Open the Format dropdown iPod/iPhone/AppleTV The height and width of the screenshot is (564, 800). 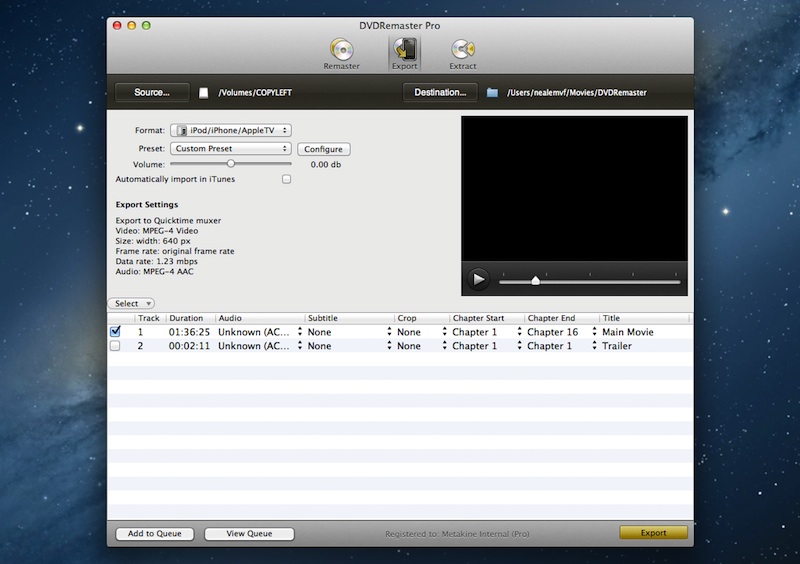coord(230,130)
